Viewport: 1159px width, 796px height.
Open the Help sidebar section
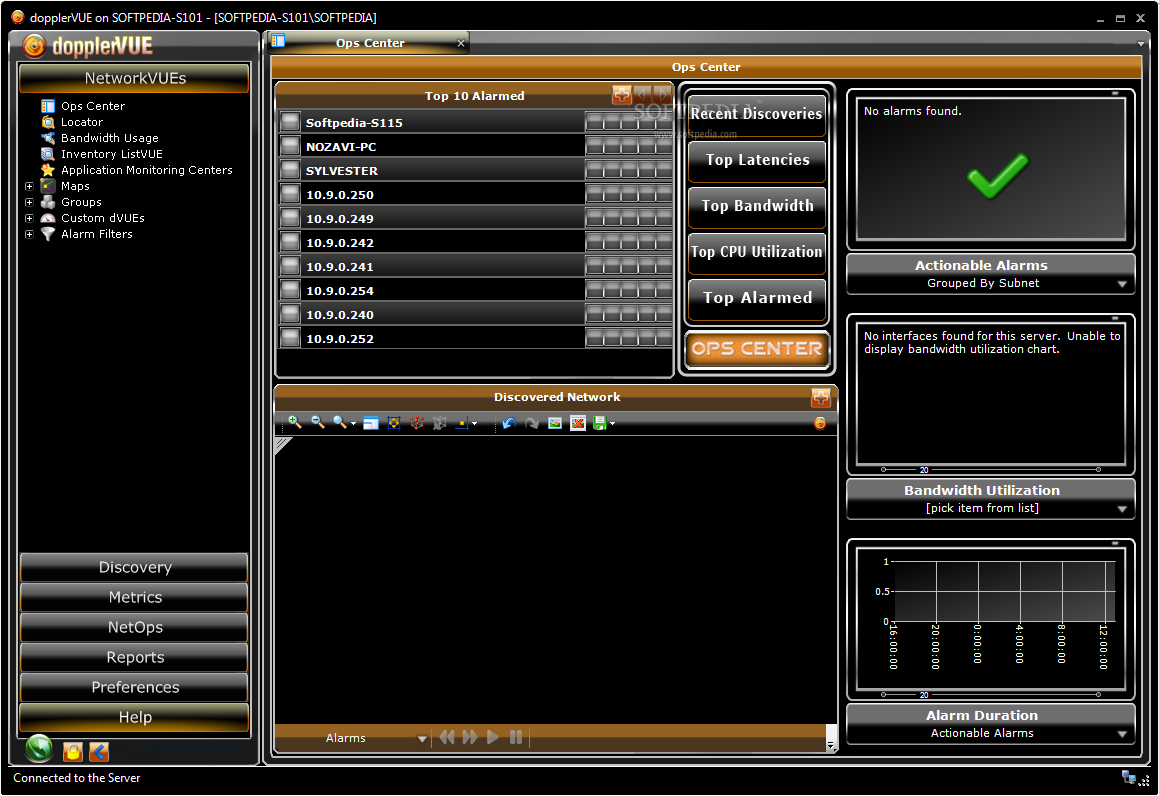(x=135, y=718)
